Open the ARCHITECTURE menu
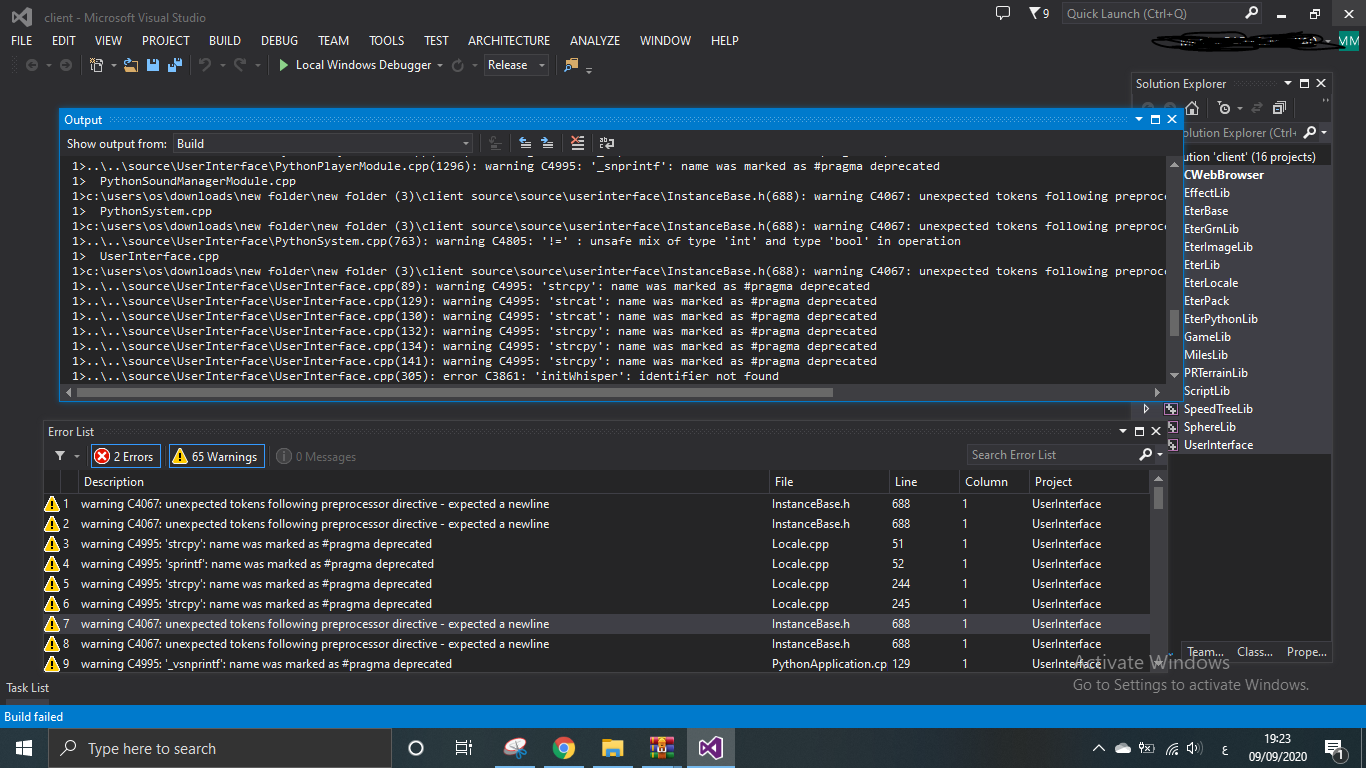Screen dimensions: 1366x768 click(509, 41)
